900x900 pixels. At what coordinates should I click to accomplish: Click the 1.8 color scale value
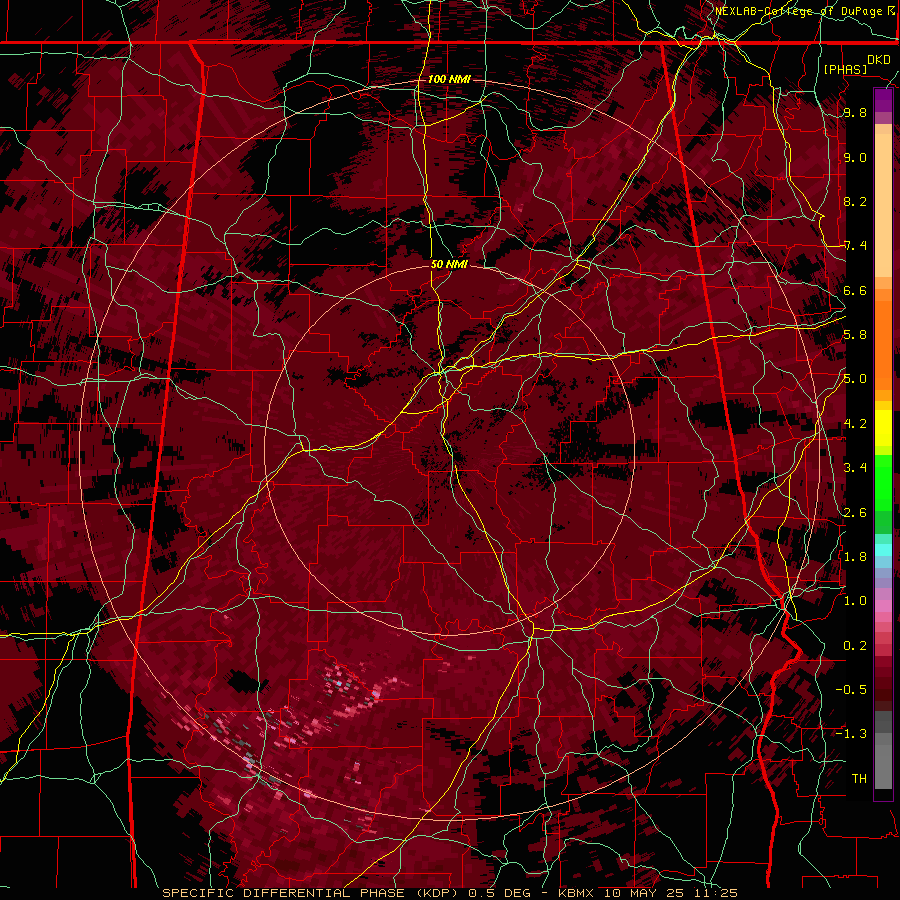tap(855, 557)
